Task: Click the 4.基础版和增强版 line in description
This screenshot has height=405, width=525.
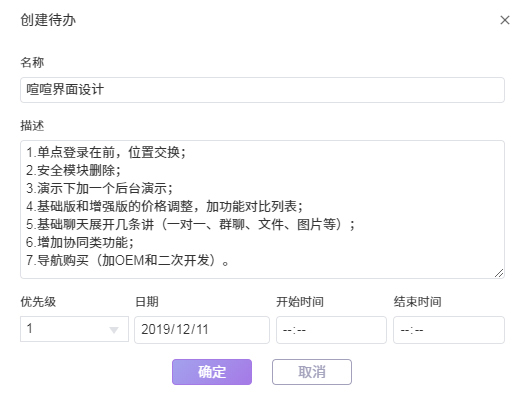Action: (x=164, y=207)
